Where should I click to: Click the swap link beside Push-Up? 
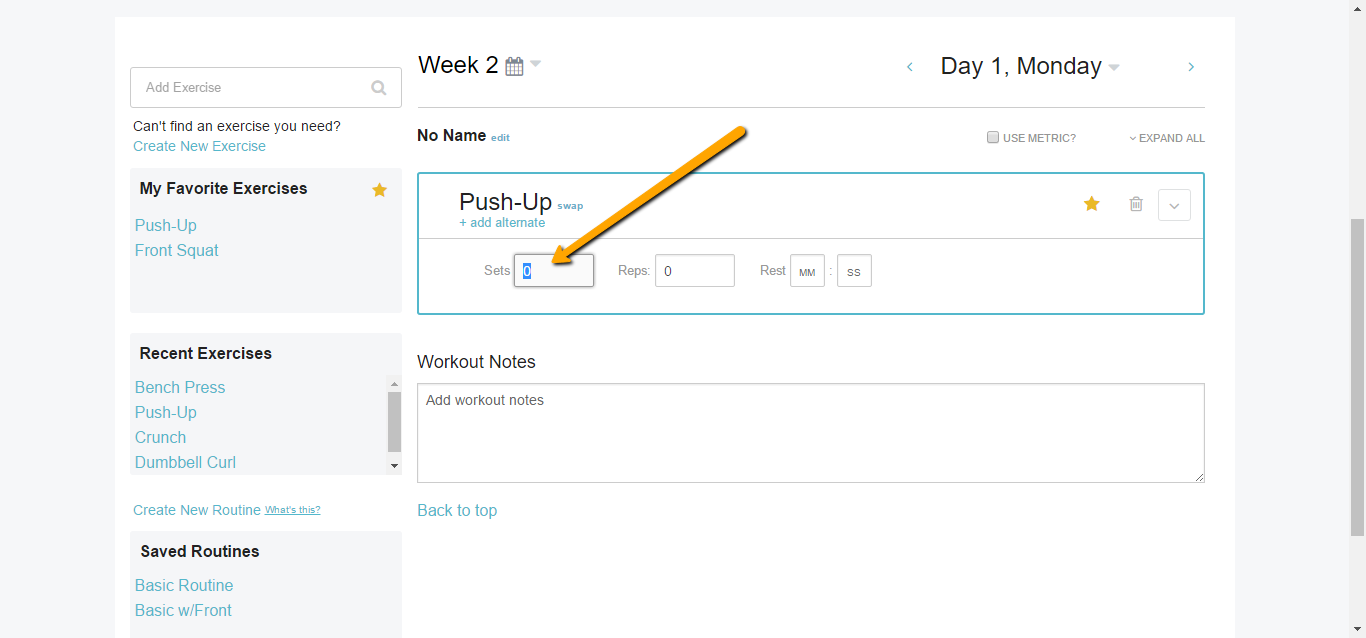(570, 206)
